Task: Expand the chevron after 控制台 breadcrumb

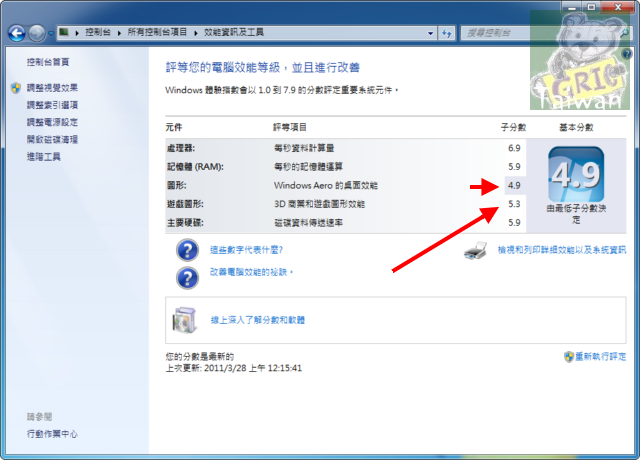Action: tap(119, 33)
